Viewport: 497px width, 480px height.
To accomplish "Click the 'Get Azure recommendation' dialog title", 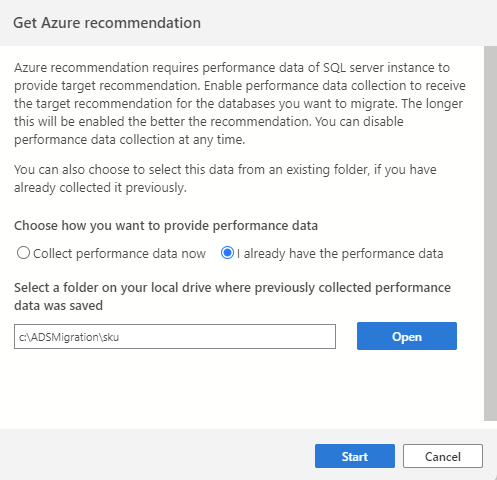I will (107, 23).
